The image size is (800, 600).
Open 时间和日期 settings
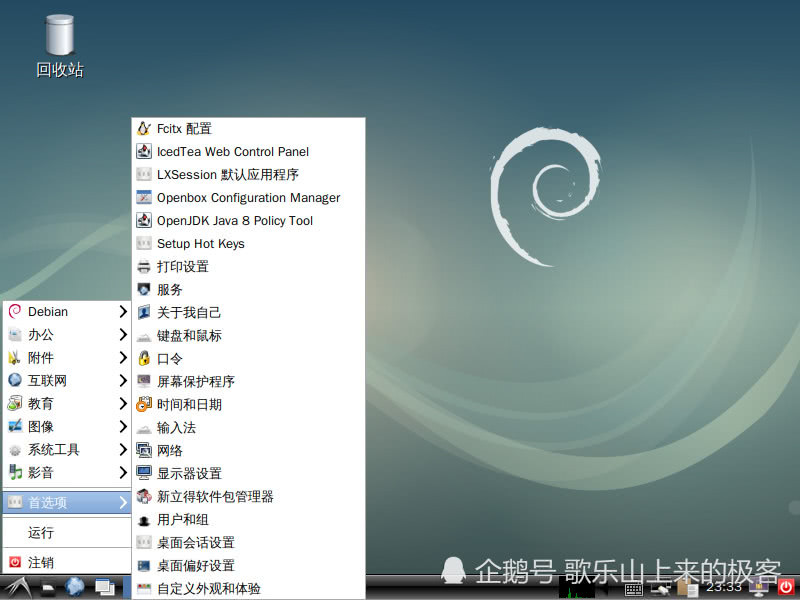point(248,405)
